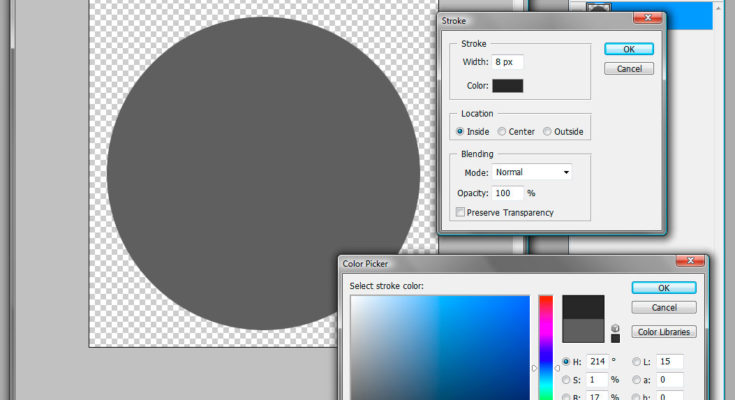Image resolution: width=735 pixels, height=400 pixels.
Task: Pick a color in the blue color field
Action: [x=440, y=347]
